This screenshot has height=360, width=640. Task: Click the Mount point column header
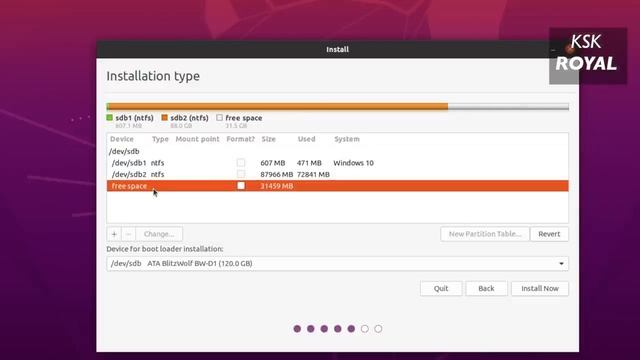[197, 139]
